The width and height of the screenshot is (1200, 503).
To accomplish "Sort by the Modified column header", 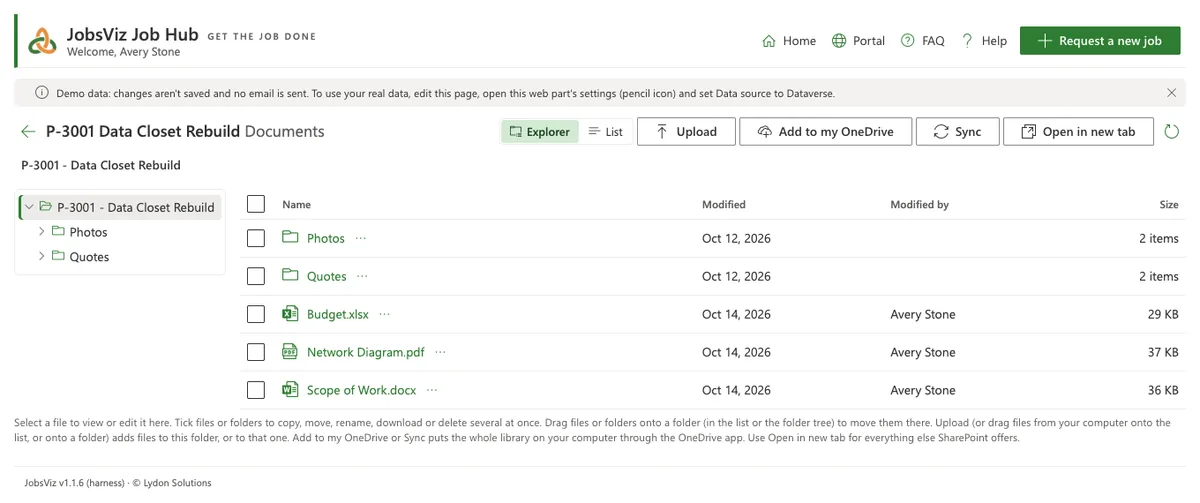I will pyautogui.click(x=724, y=204).
